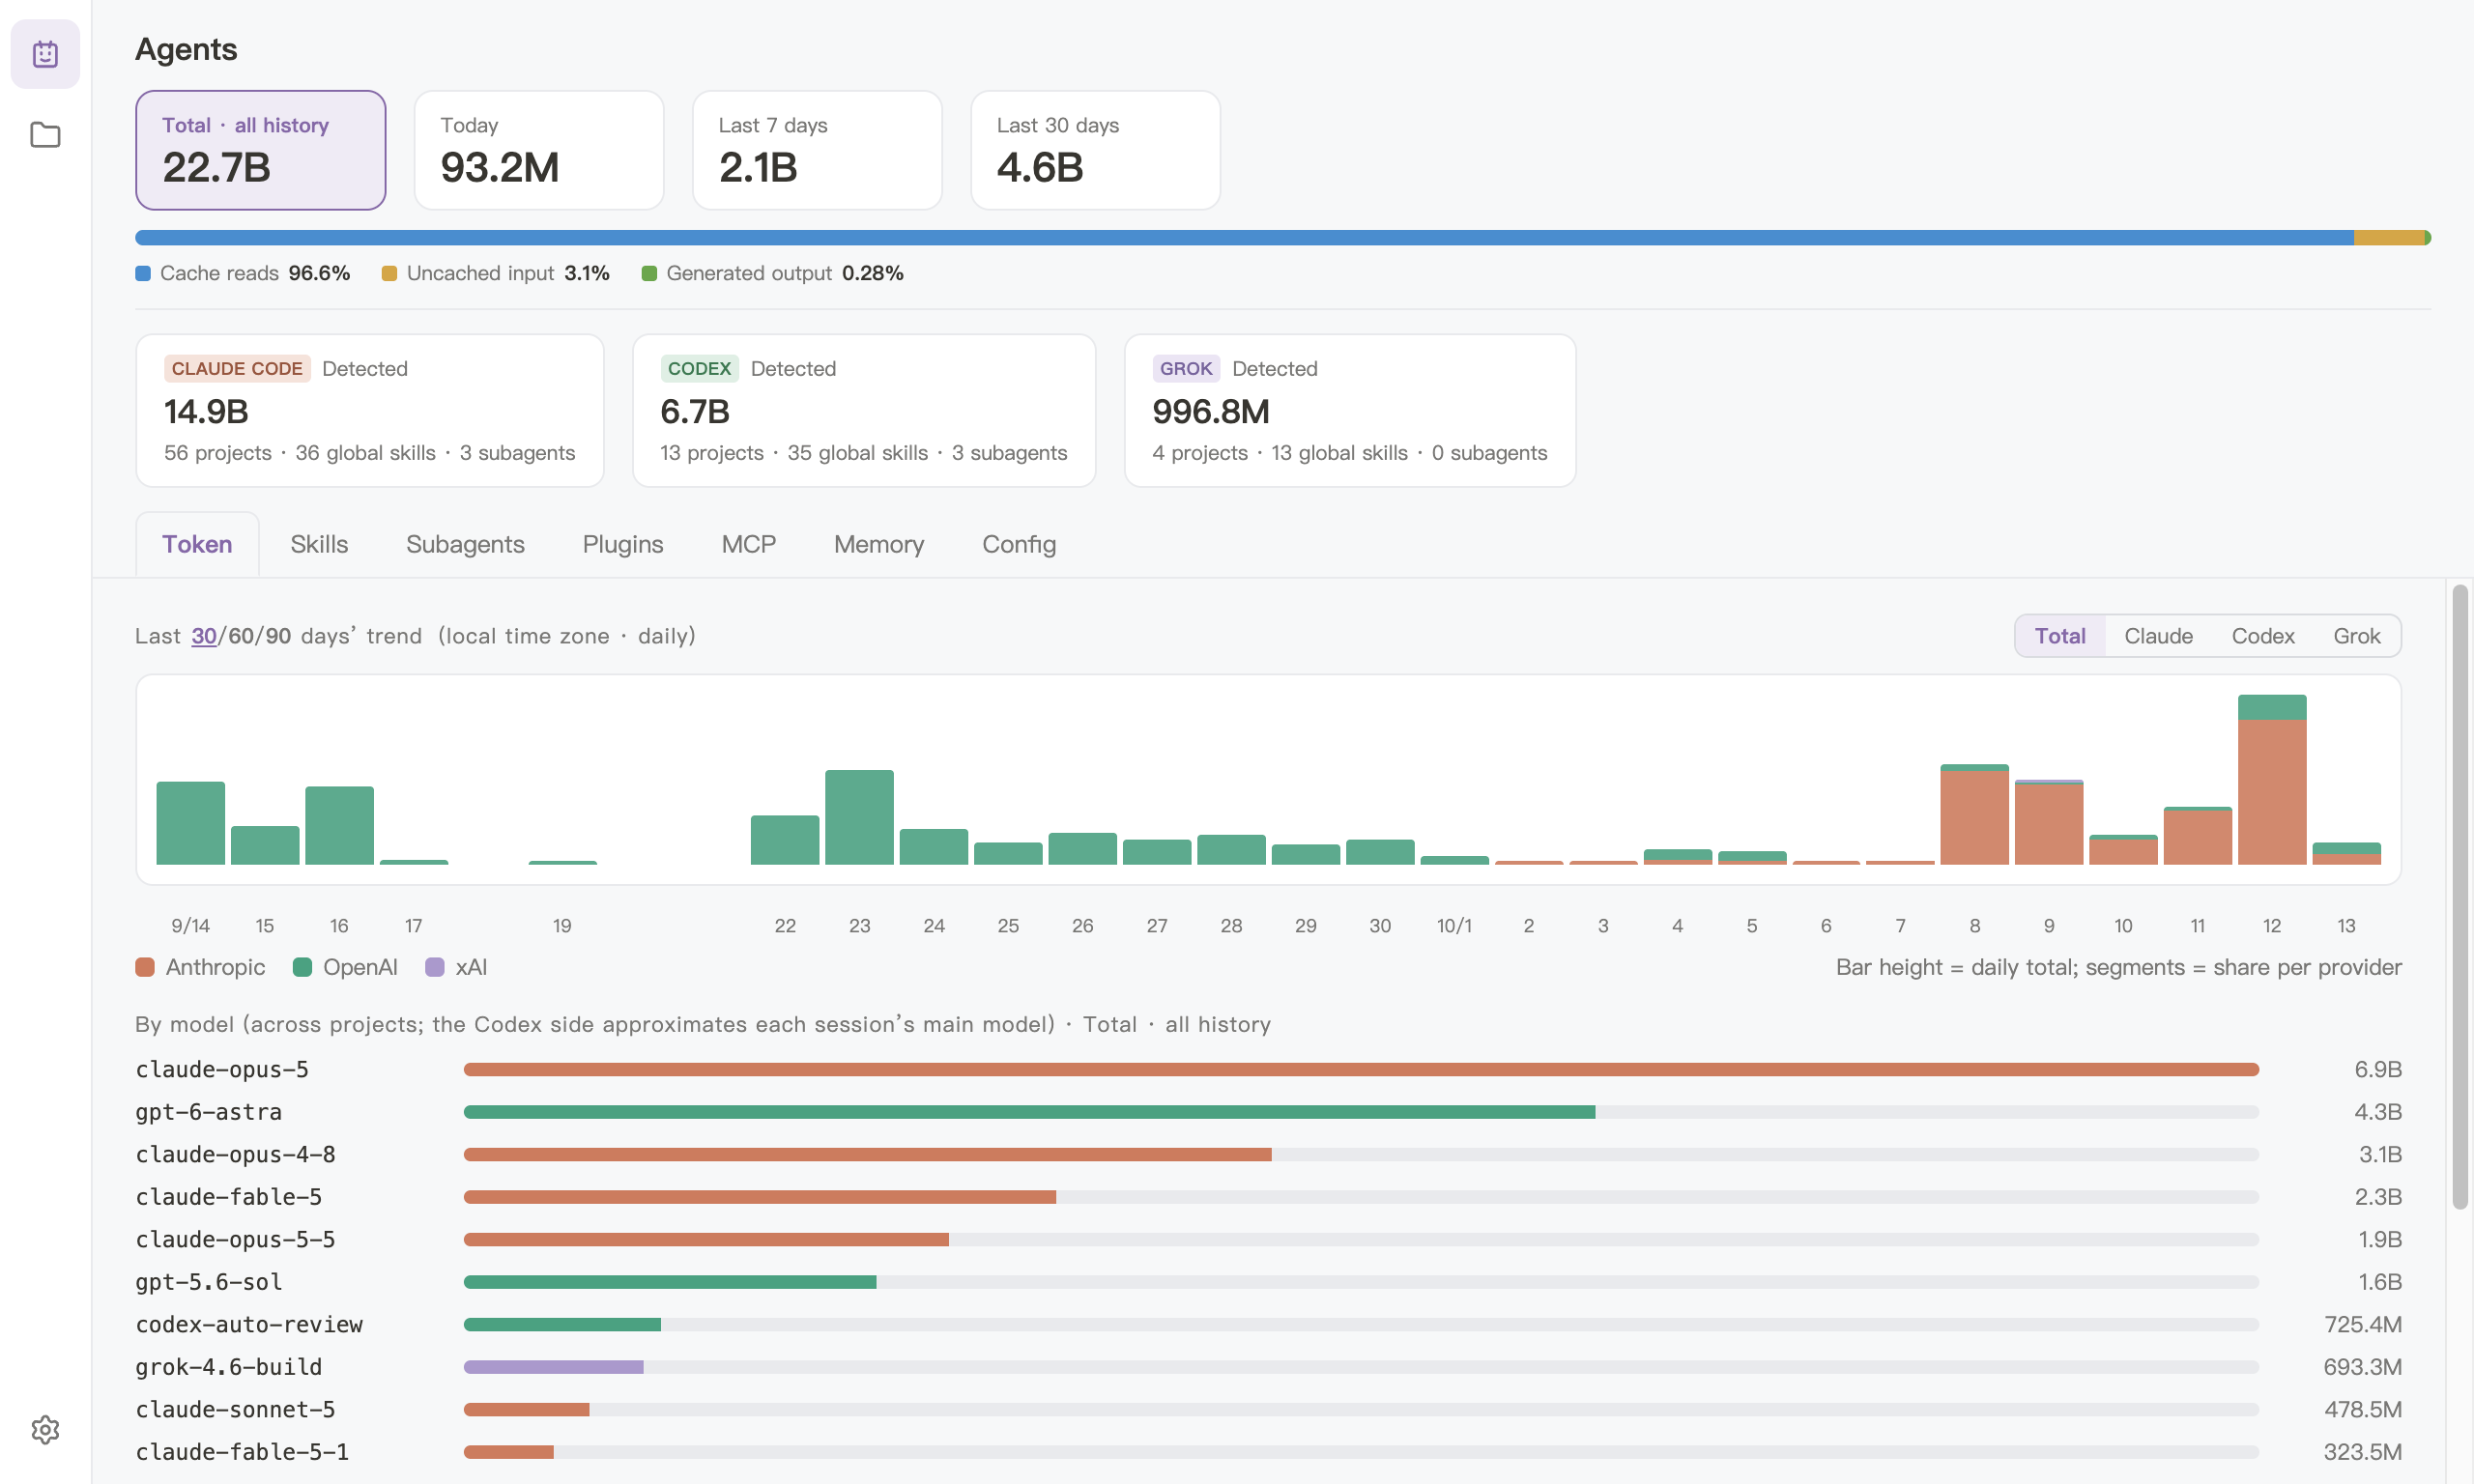Click the vertical scrollbar thumb
This screenshot has width=2474, height=1484.
pos(2461,897)
